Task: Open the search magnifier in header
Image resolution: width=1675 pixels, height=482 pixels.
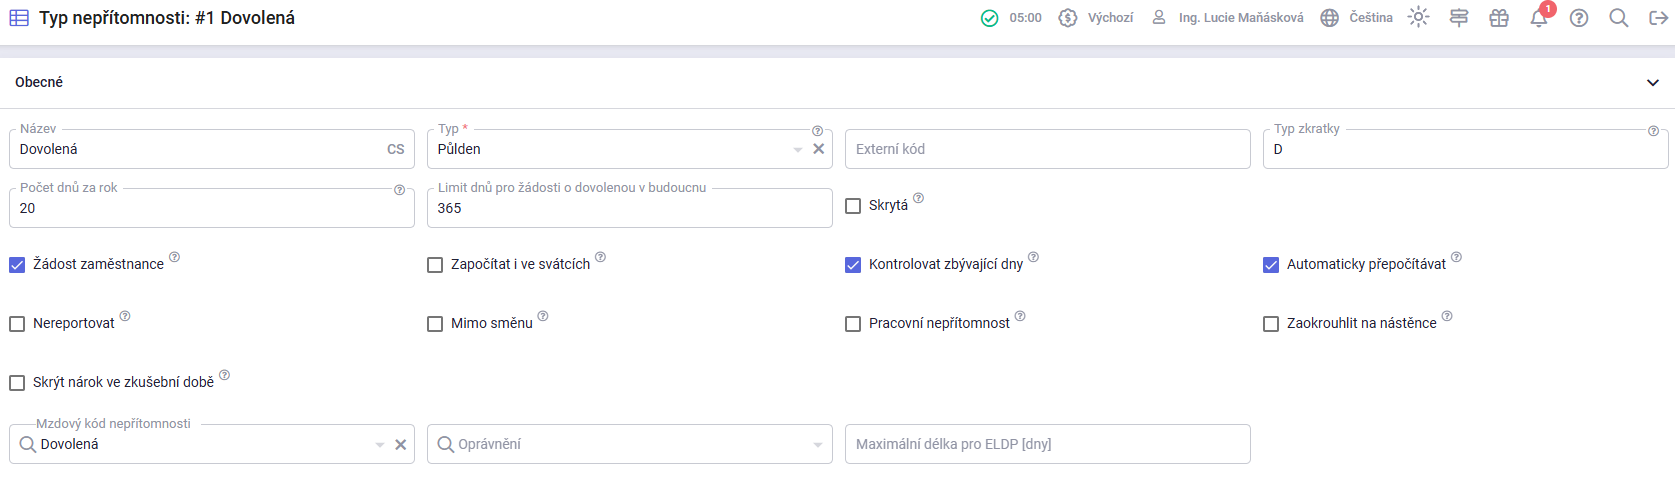Action: tap(1618, 18)
